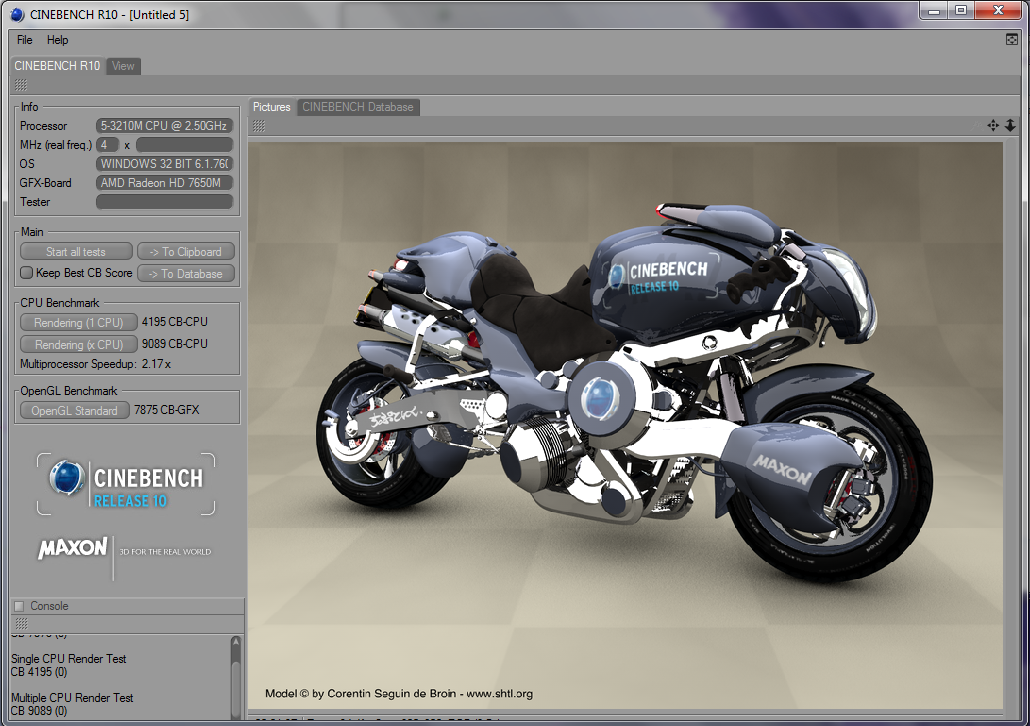Copy results with To Clipboard button
Image resolution: width=1030 pixels, height=726 pixels.
(185, 252)
